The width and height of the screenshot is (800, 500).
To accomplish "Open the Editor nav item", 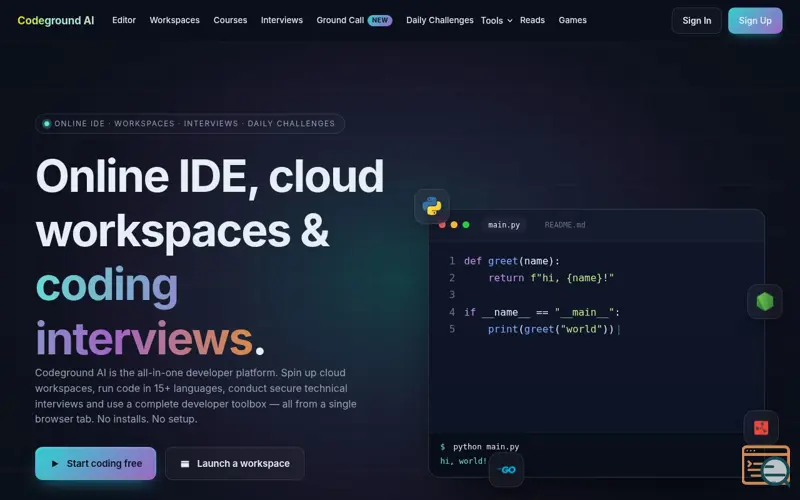I will (x=124, y=20).
